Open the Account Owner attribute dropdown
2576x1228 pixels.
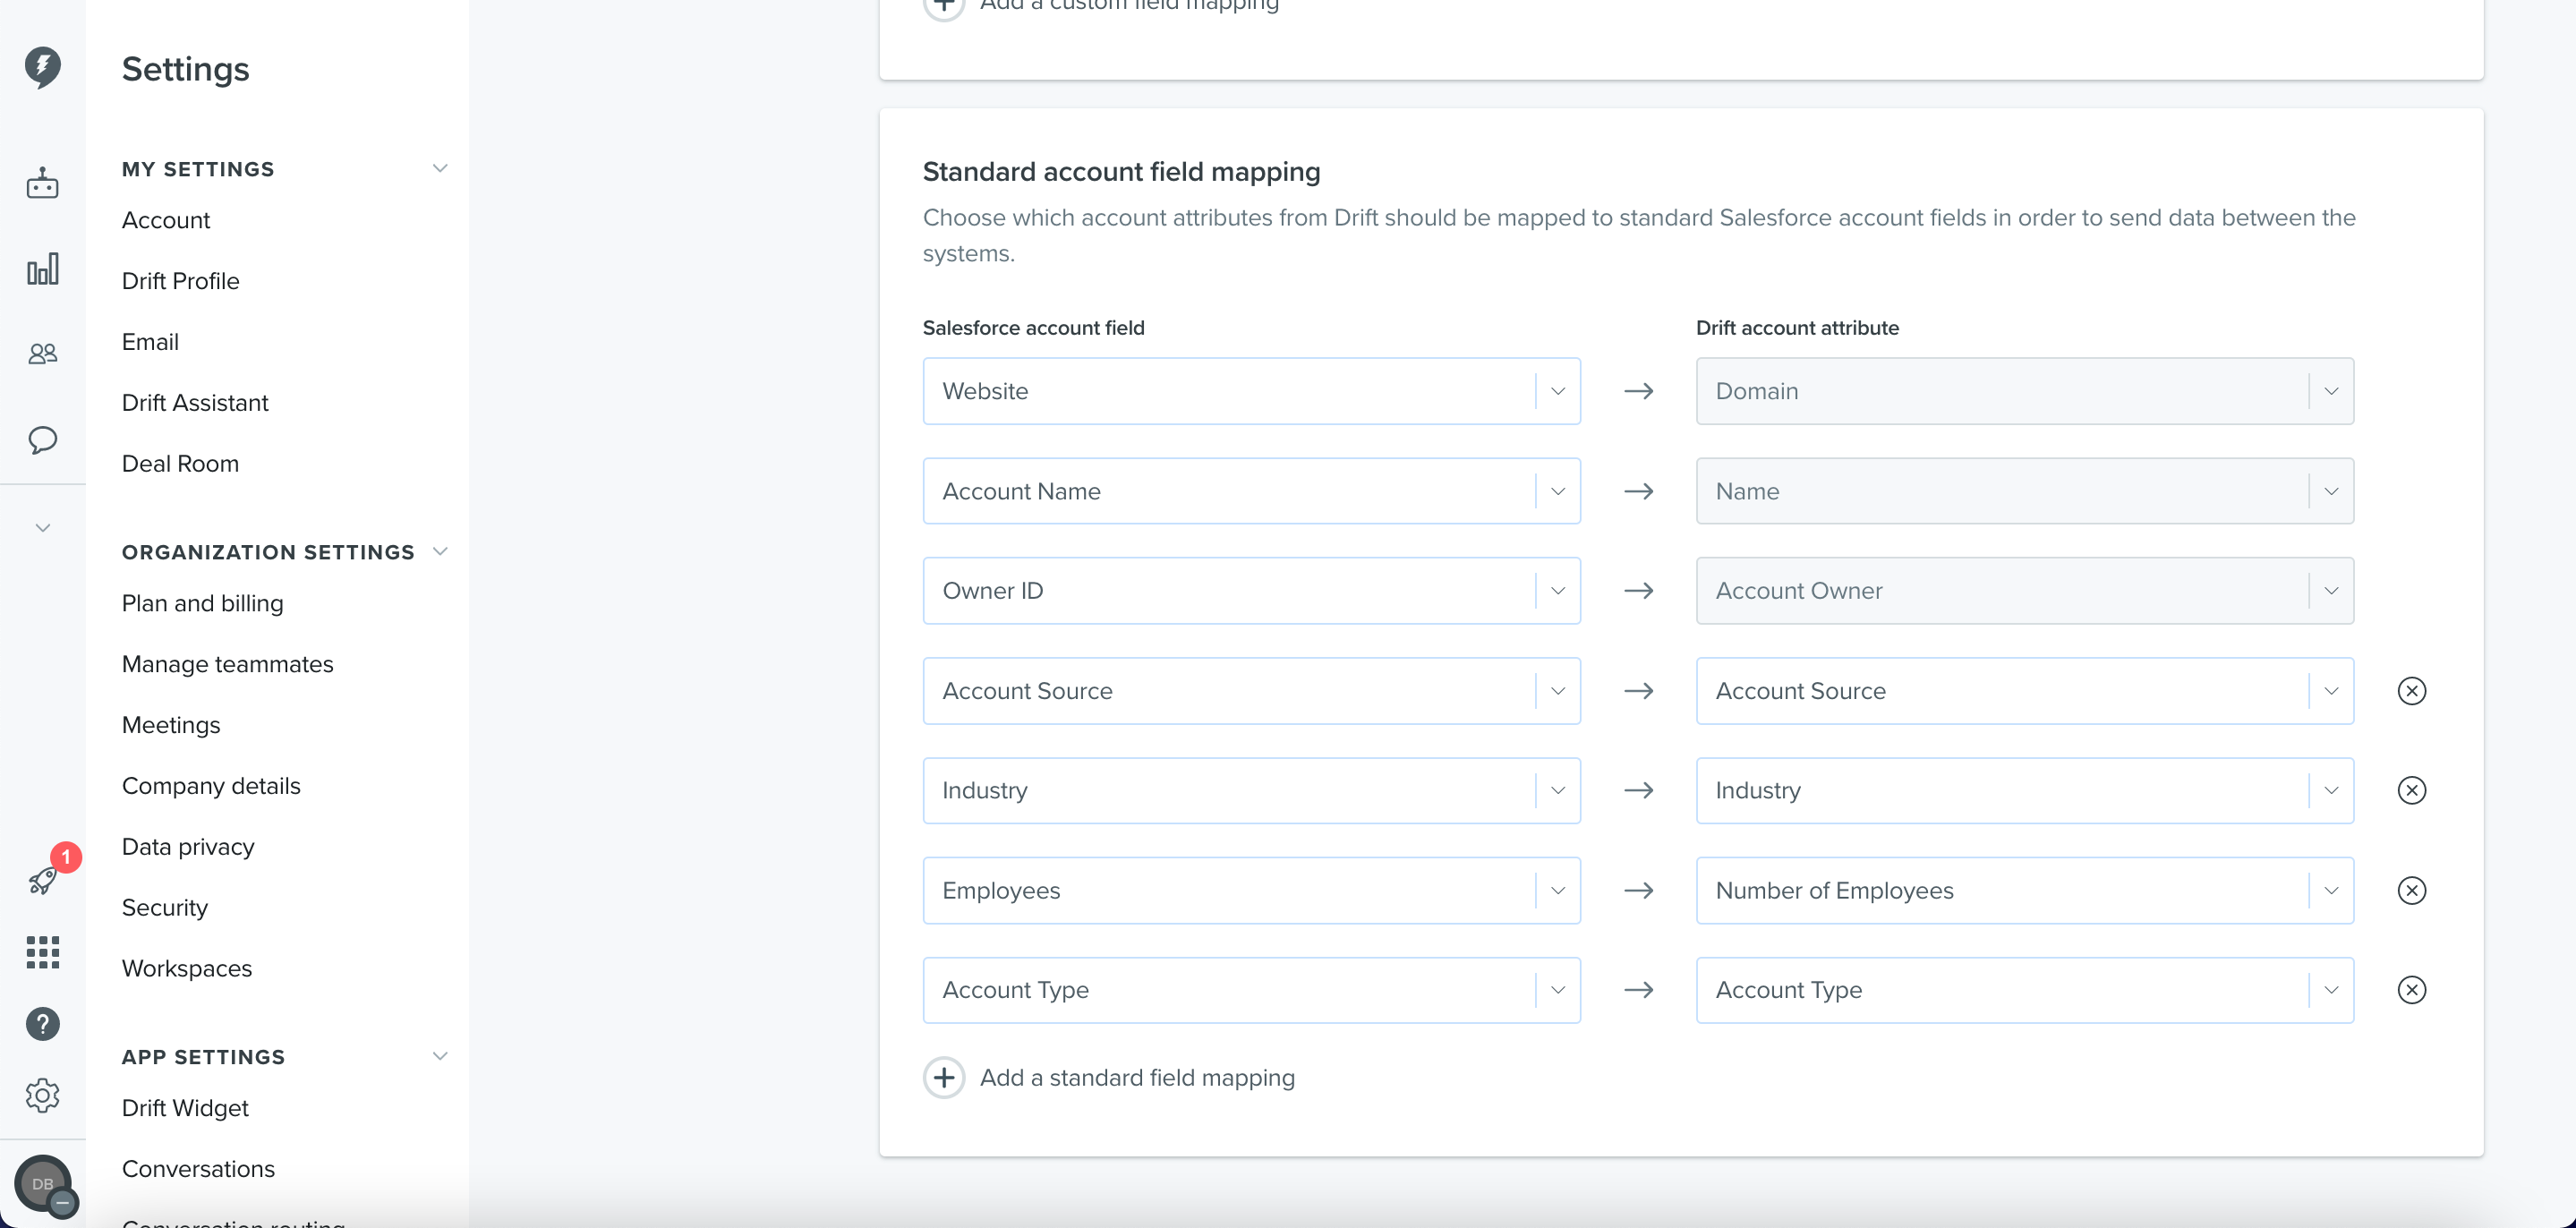tap(2024, 591)
